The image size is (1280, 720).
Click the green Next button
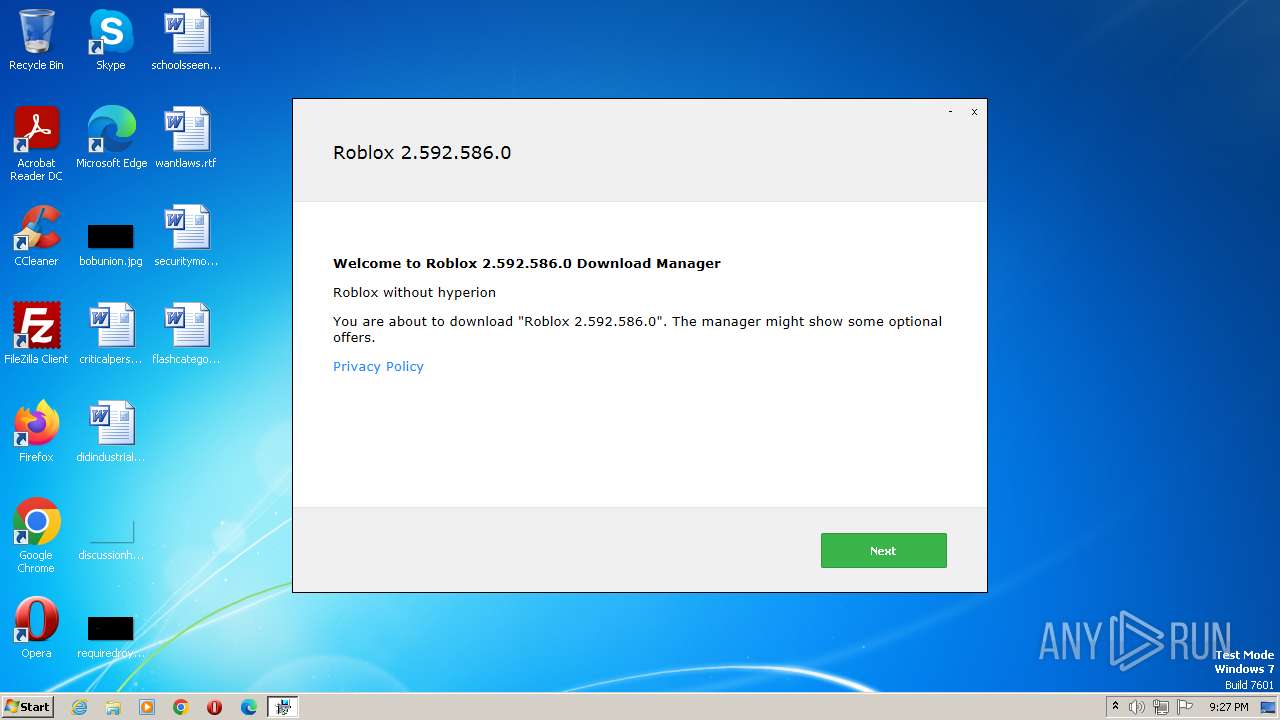[883, 551]
